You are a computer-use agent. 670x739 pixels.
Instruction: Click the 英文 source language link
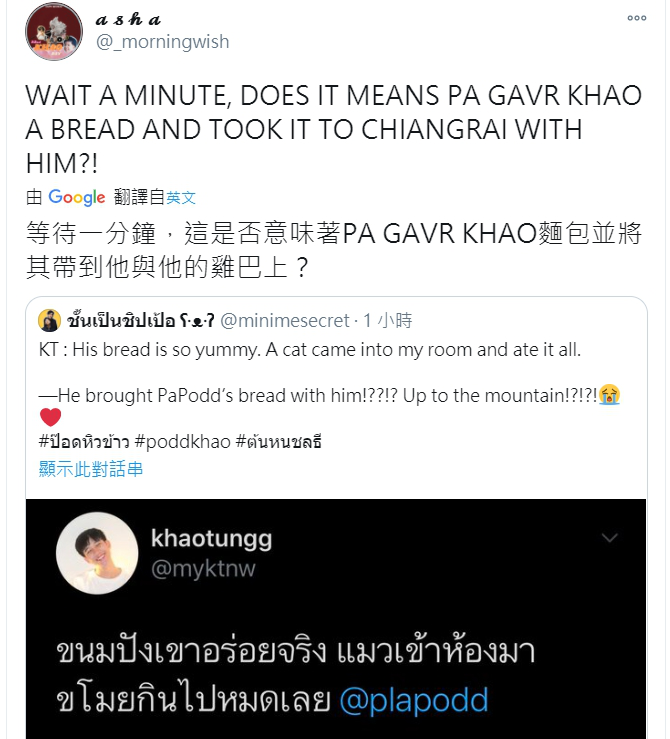181,197
